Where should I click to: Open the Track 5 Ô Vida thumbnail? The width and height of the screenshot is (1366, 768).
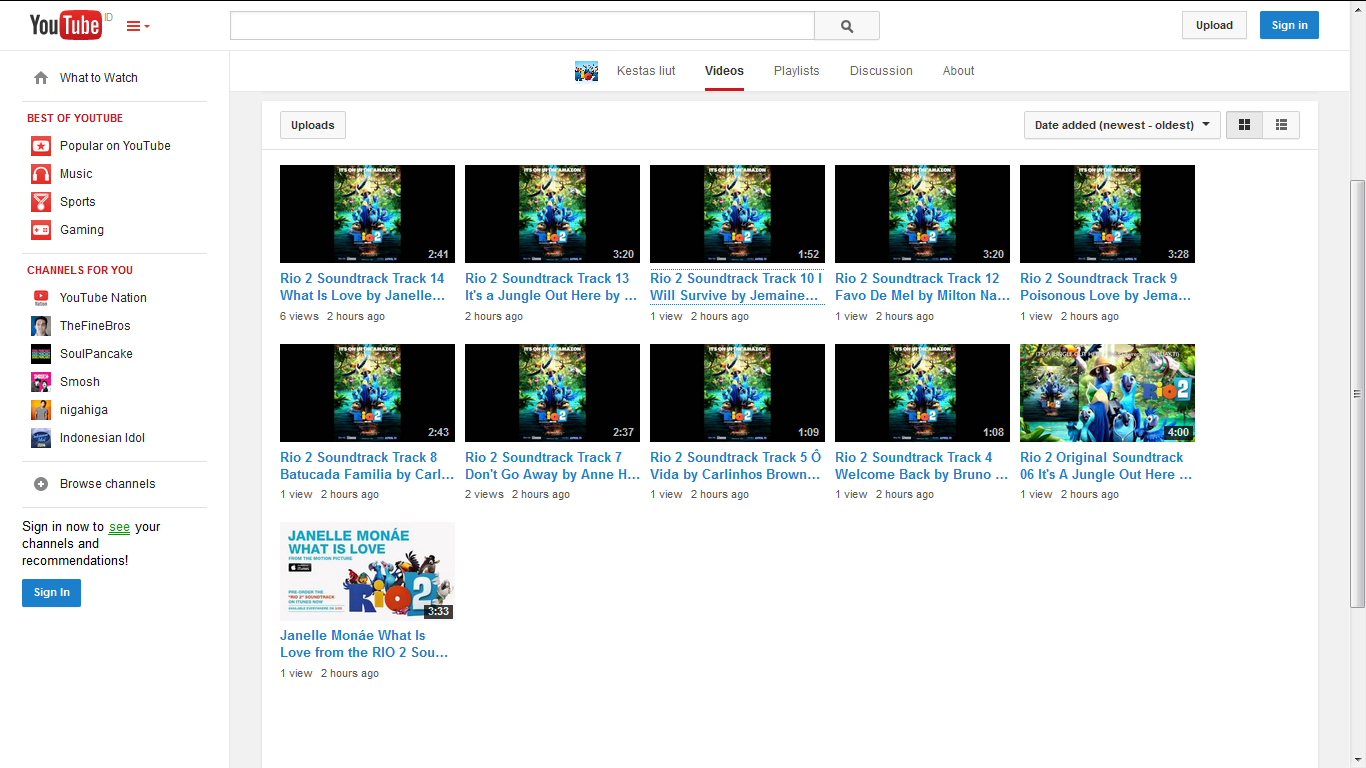(737, 393)
